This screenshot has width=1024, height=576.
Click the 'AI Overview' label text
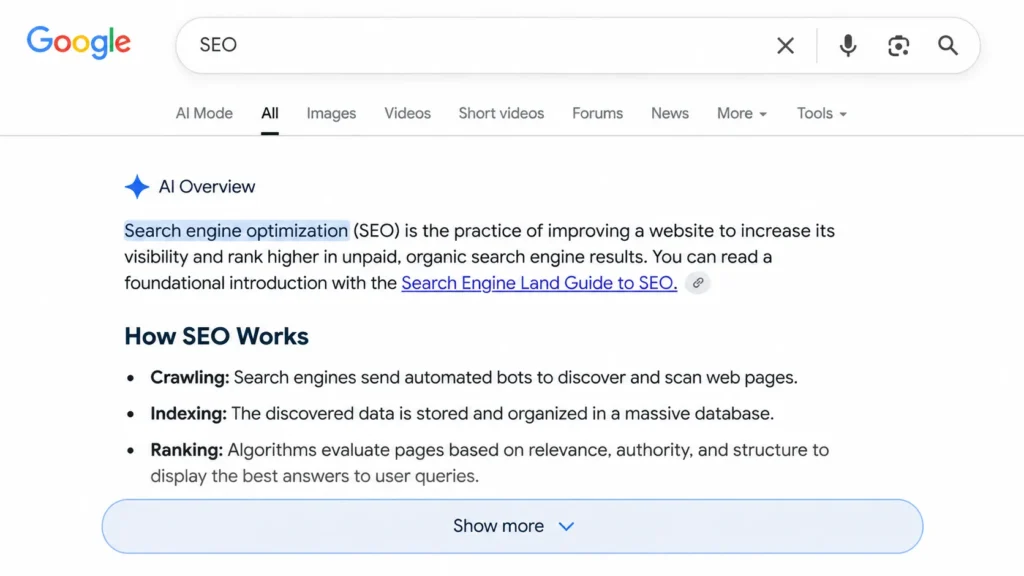[x=206, y=187]
